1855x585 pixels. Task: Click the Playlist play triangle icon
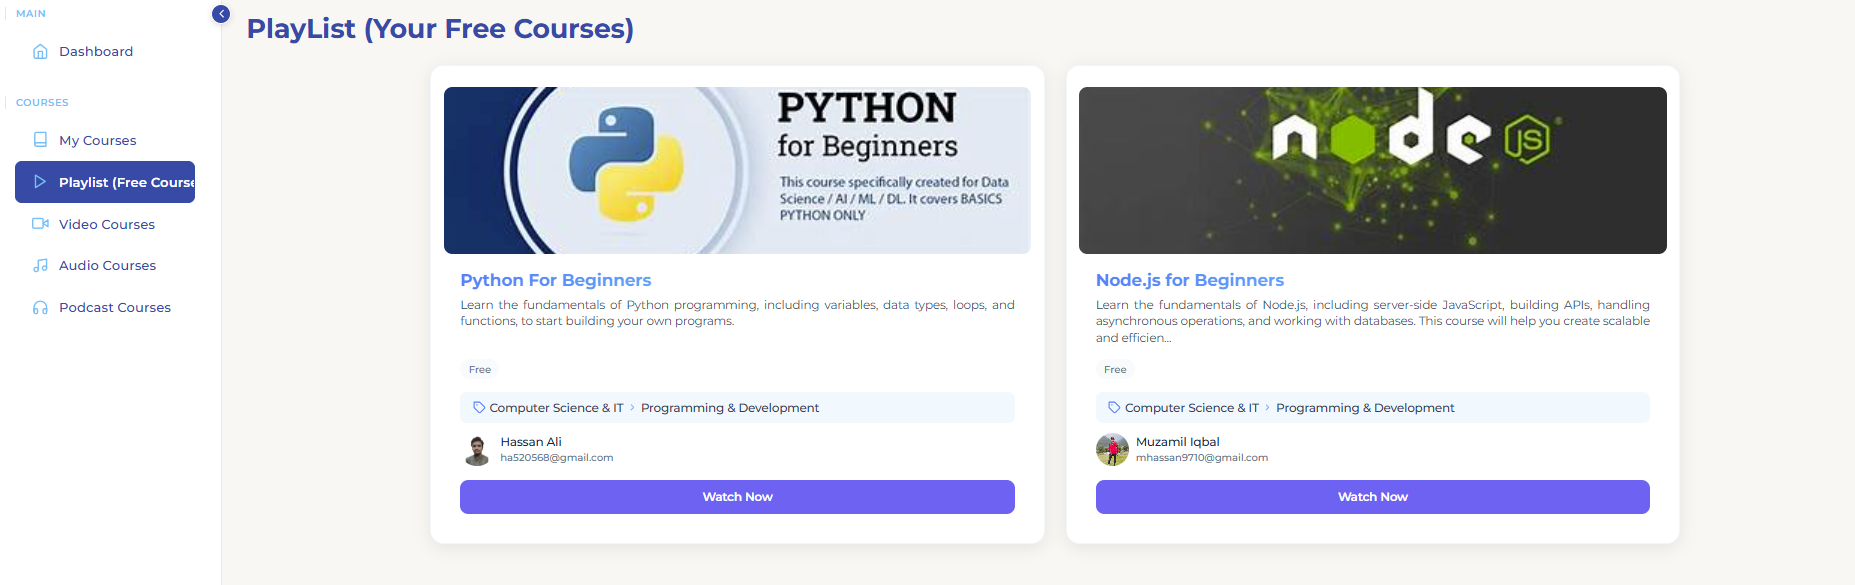point(40,182)
